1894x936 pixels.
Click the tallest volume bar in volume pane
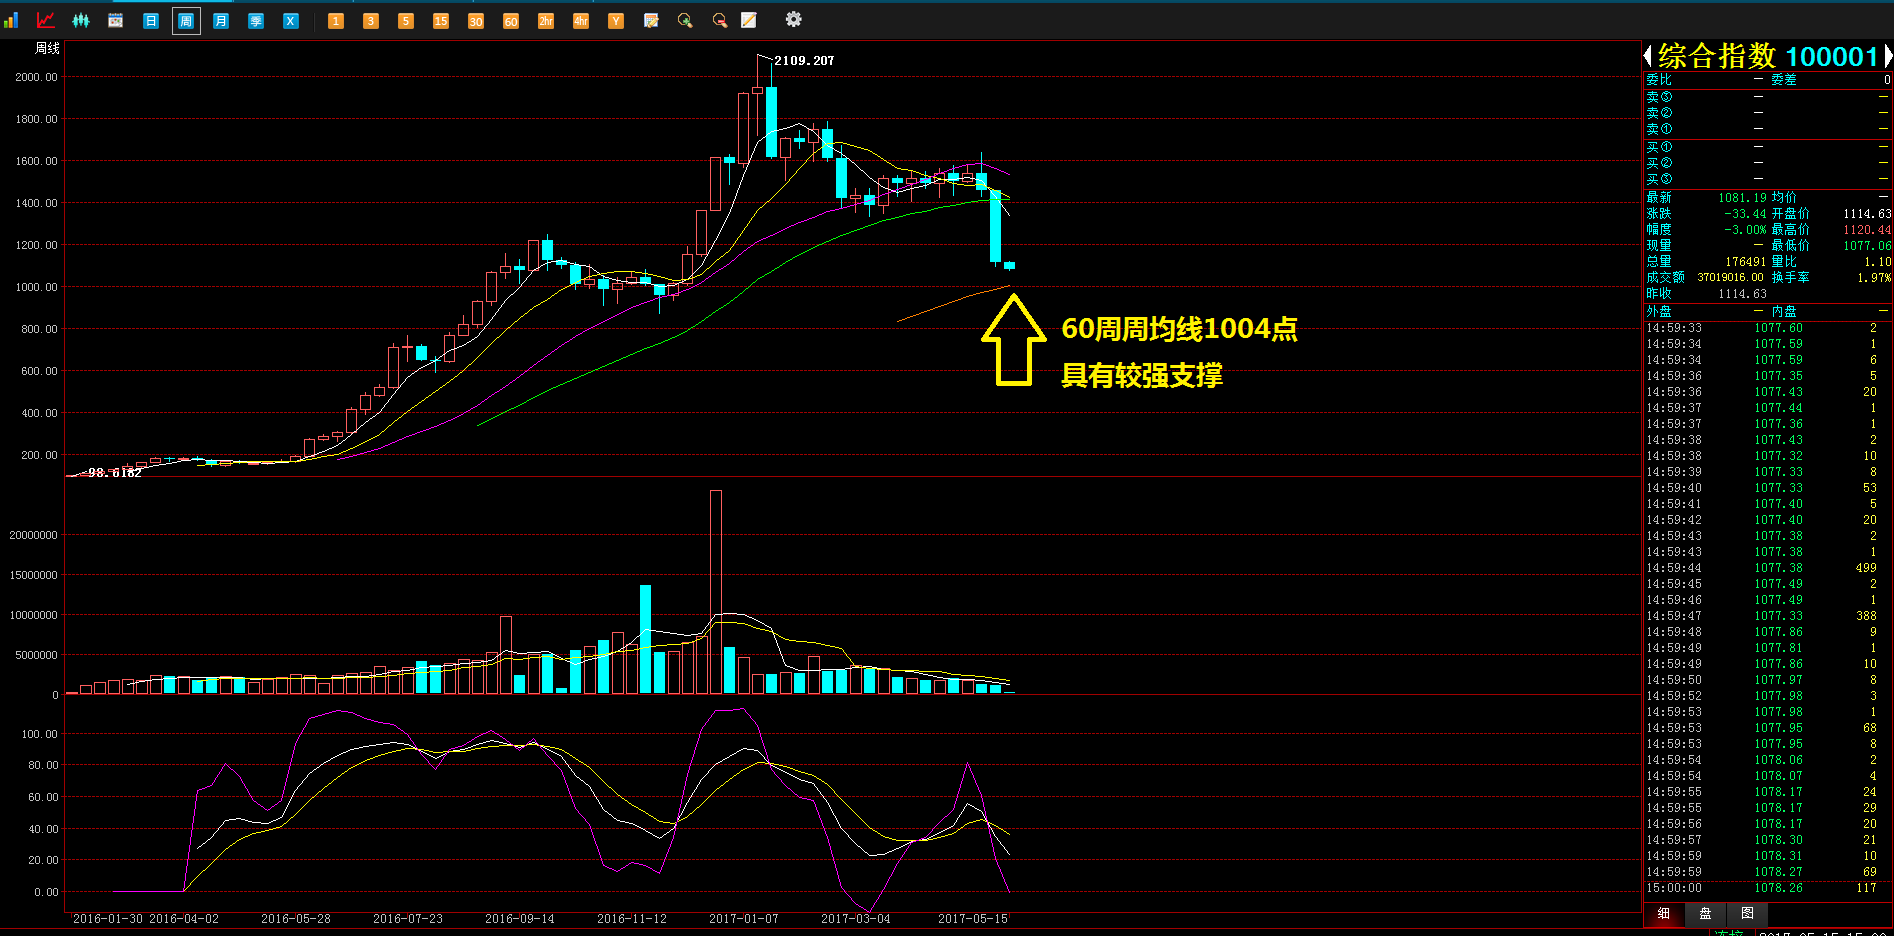click(x=716, y=592)
